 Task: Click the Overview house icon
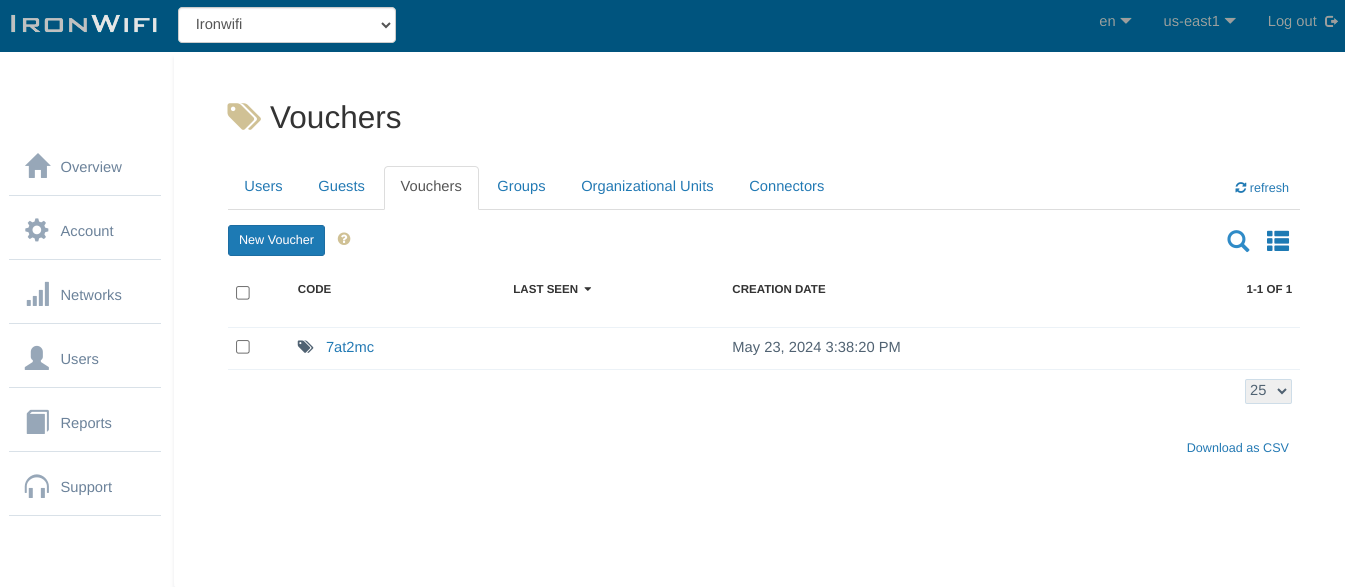click(x=38, y=166)
